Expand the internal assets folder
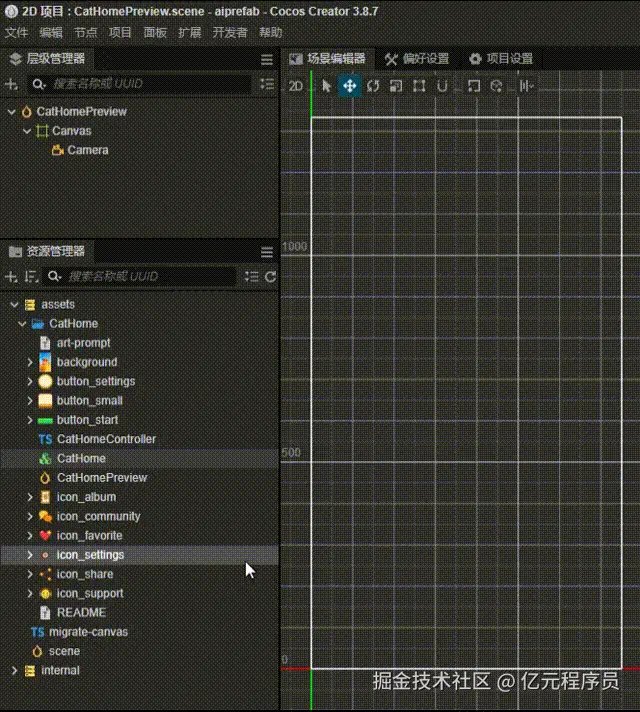 (14, 670)
